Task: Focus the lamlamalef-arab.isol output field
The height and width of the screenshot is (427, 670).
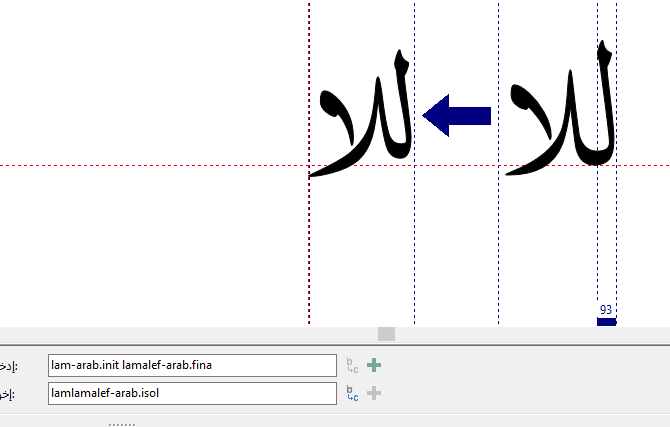Action: coord(190,393)
